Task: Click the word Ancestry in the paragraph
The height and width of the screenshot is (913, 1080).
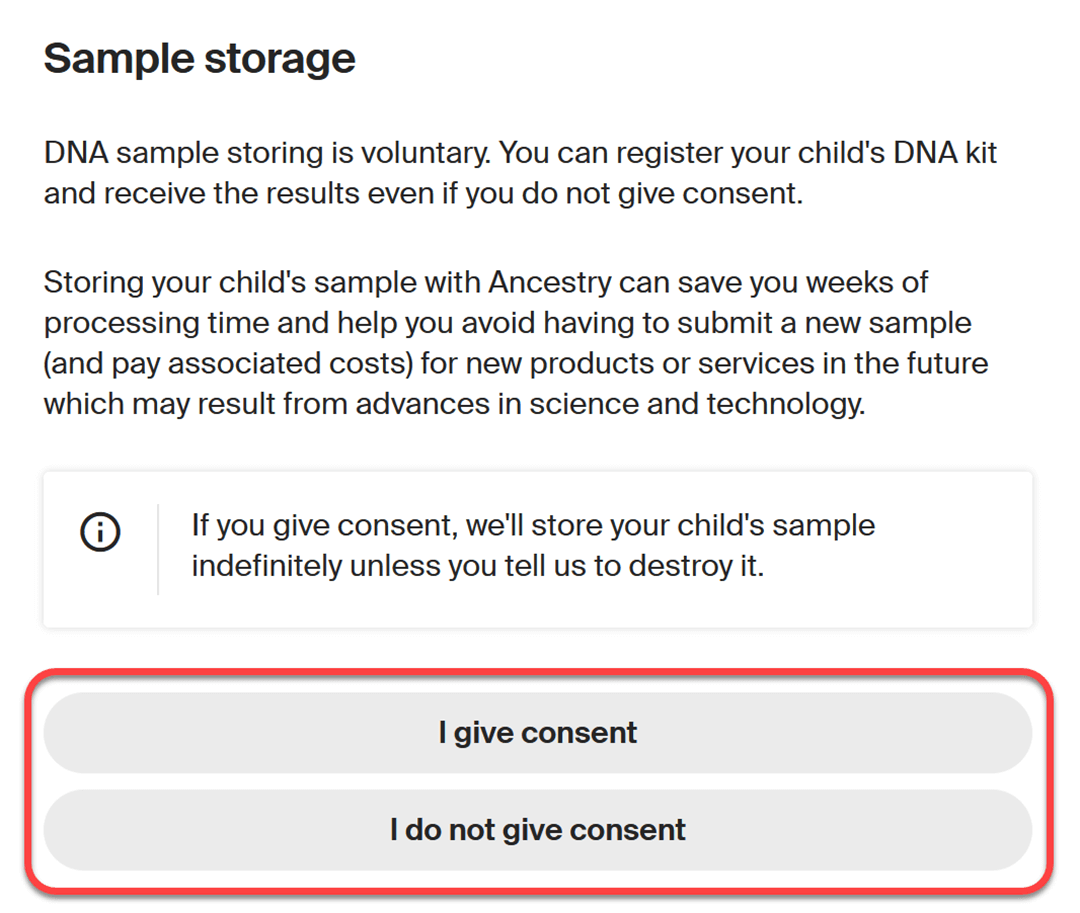Action: pyautogui.click(x=549, y=283)
